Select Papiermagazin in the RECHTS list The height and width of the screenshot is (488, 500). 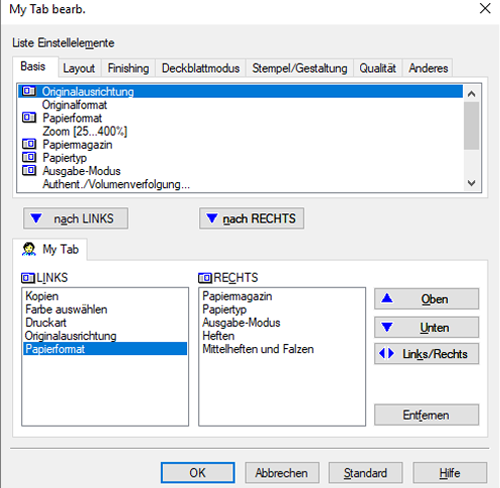(x=282, y=296)
